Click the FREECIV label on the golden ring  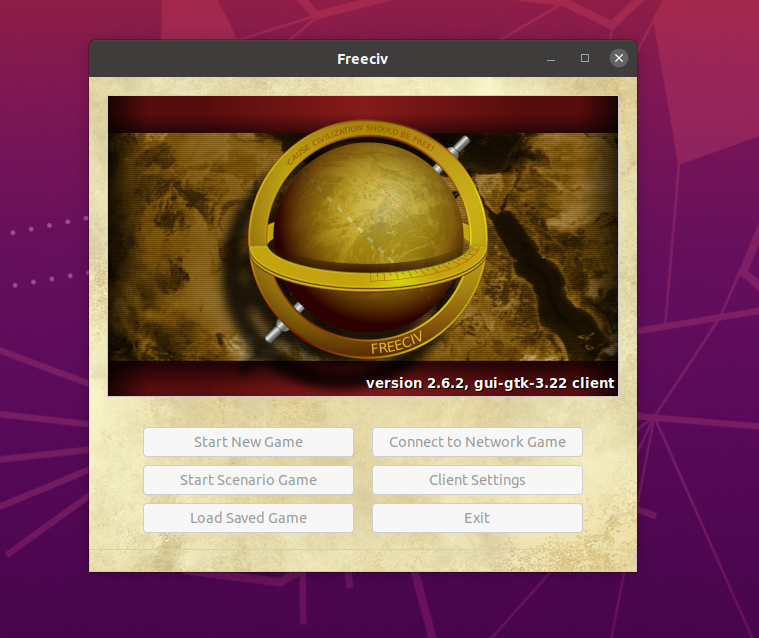pyautogui.click(x=399, y=345)
